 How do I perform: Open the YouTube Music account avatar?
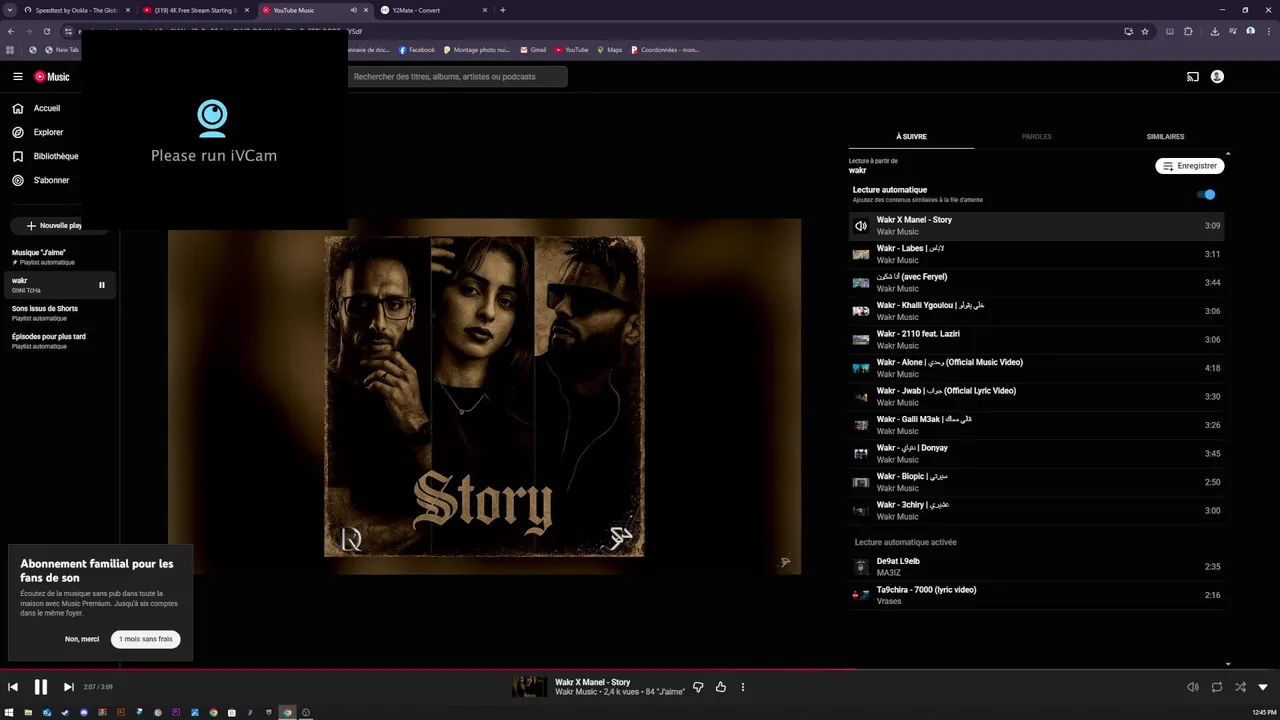(x=1217, y=77)
